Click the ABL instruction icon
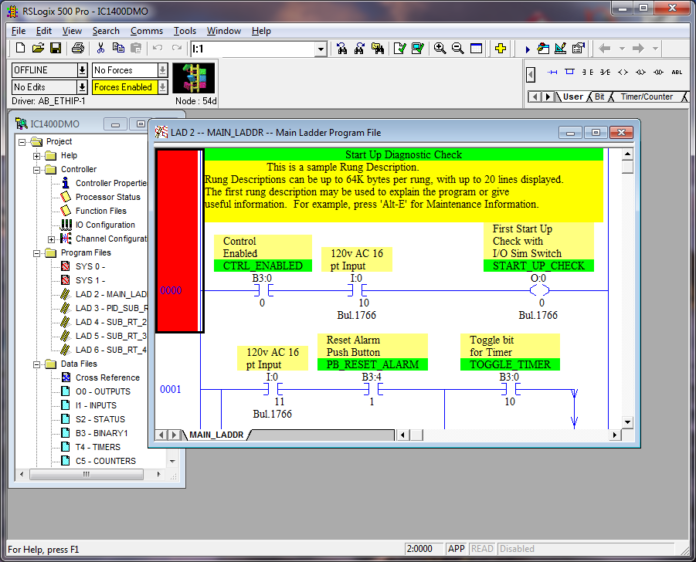This screenshot has width=696, height=562. click(x=676, y=72)
